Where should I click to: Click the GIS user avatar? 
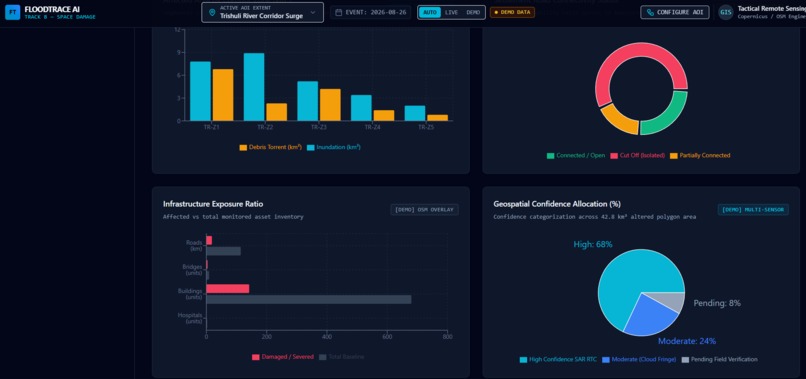pos(725,12)
